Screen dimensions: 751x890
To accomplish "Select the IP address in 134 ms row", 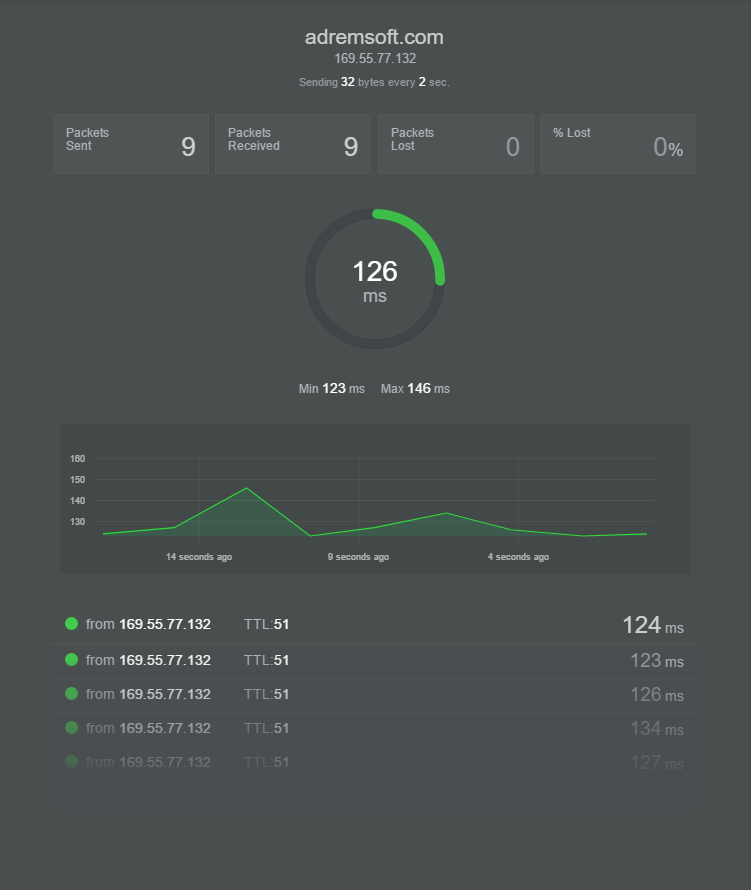I will pos(165,728).
